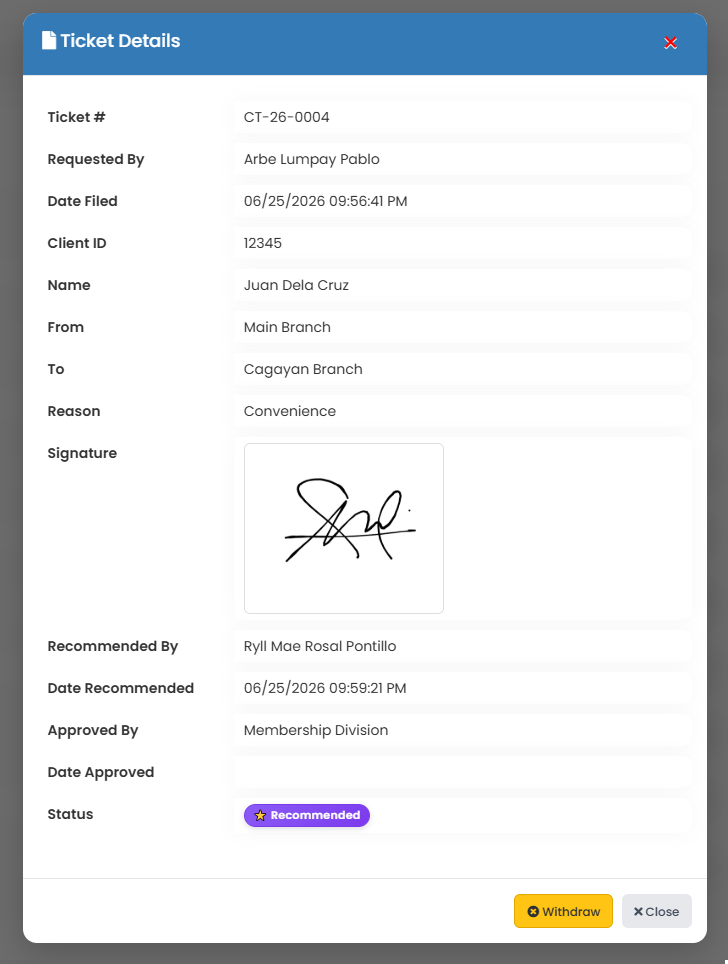
Task: Select the Ticket # field CT-26-0004
Action: pos(462,117)
